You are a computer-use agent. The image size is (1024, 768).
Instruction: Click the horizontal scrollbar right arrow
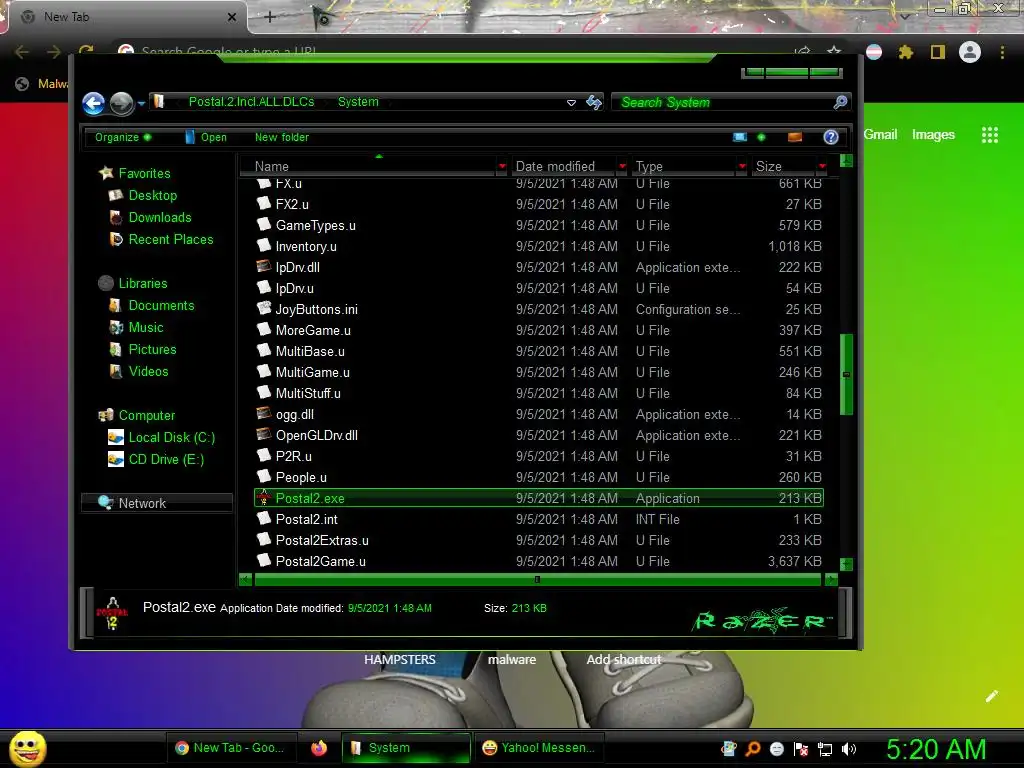click(831, 579)
